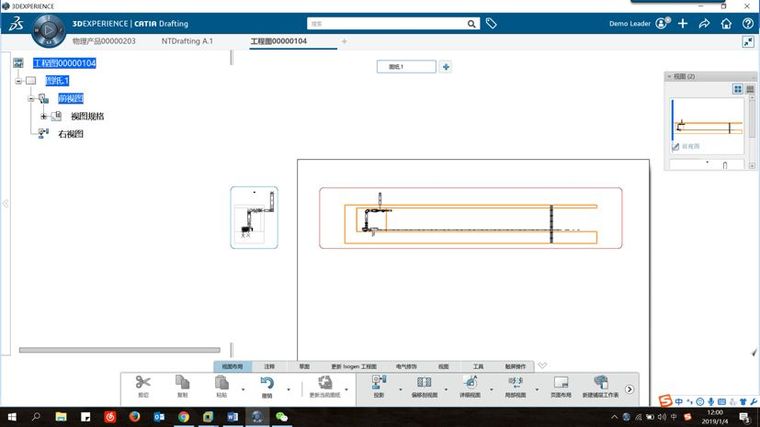Click the expand-to-fullscreen arrow icon
The width and height of the screenshot is (760, 427).
[748, 42]
